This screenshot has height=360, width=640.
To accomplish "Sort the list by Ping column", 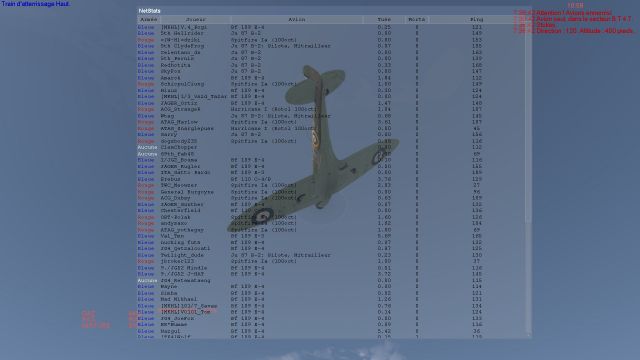I will tap(477, 20).
